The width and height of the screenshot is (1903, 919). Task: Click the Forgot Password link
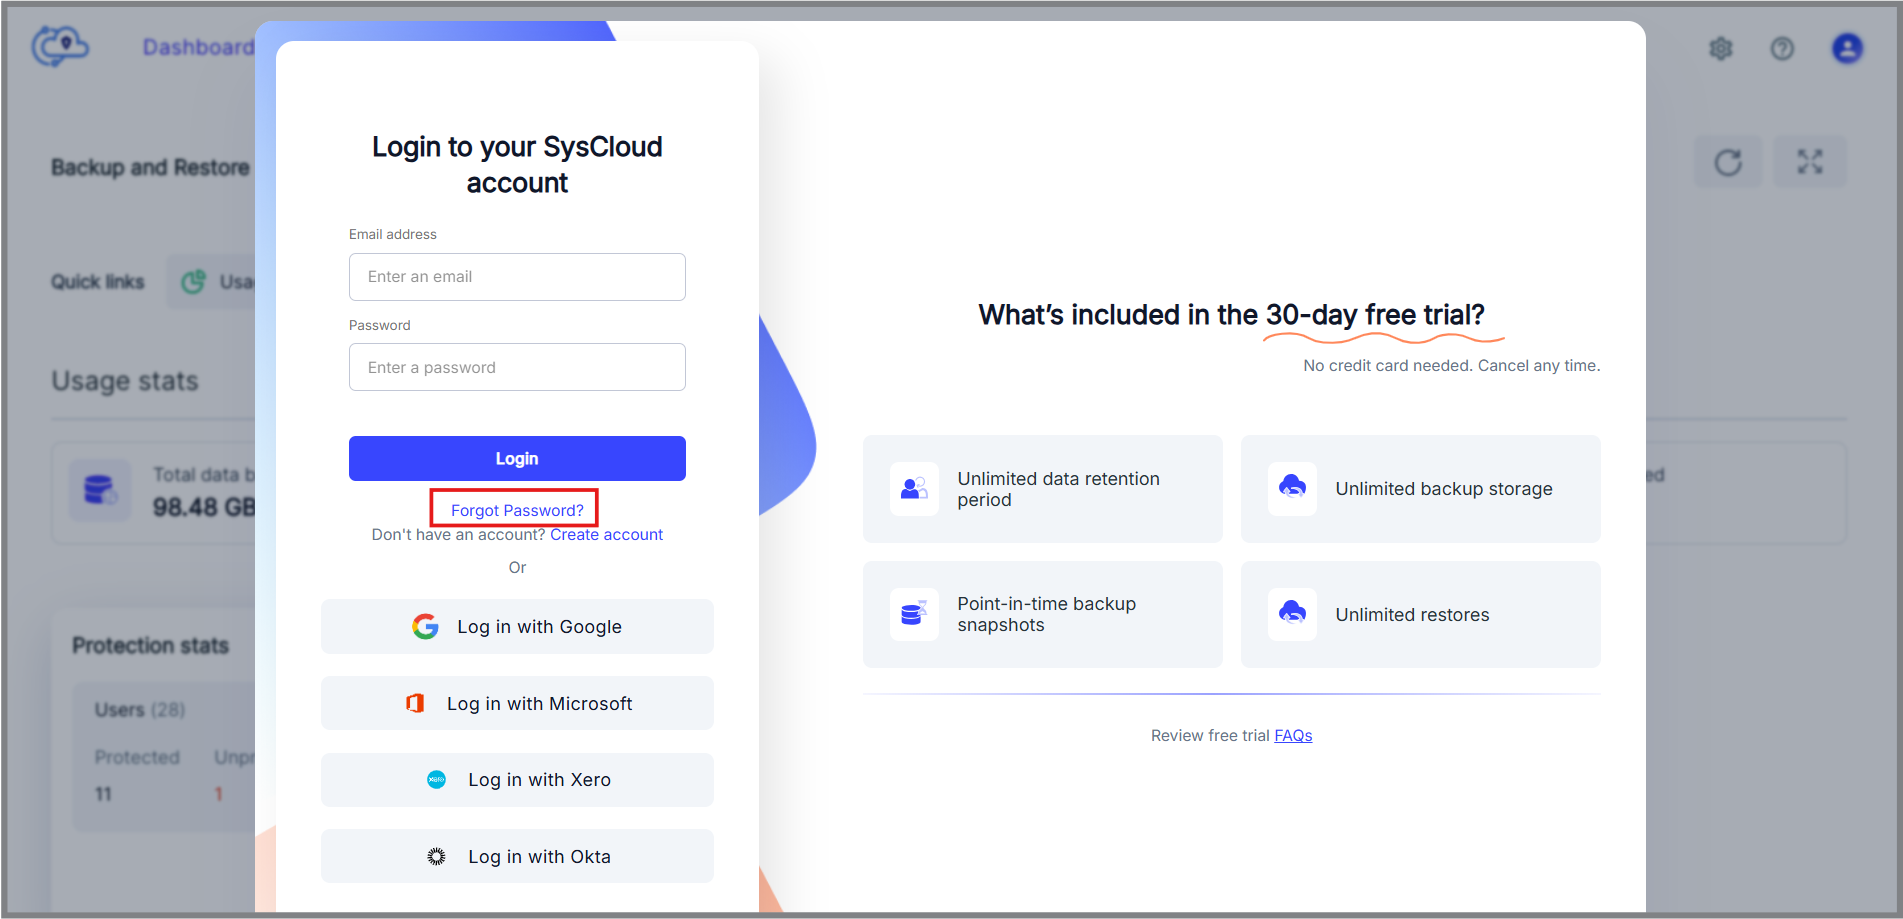517,510
